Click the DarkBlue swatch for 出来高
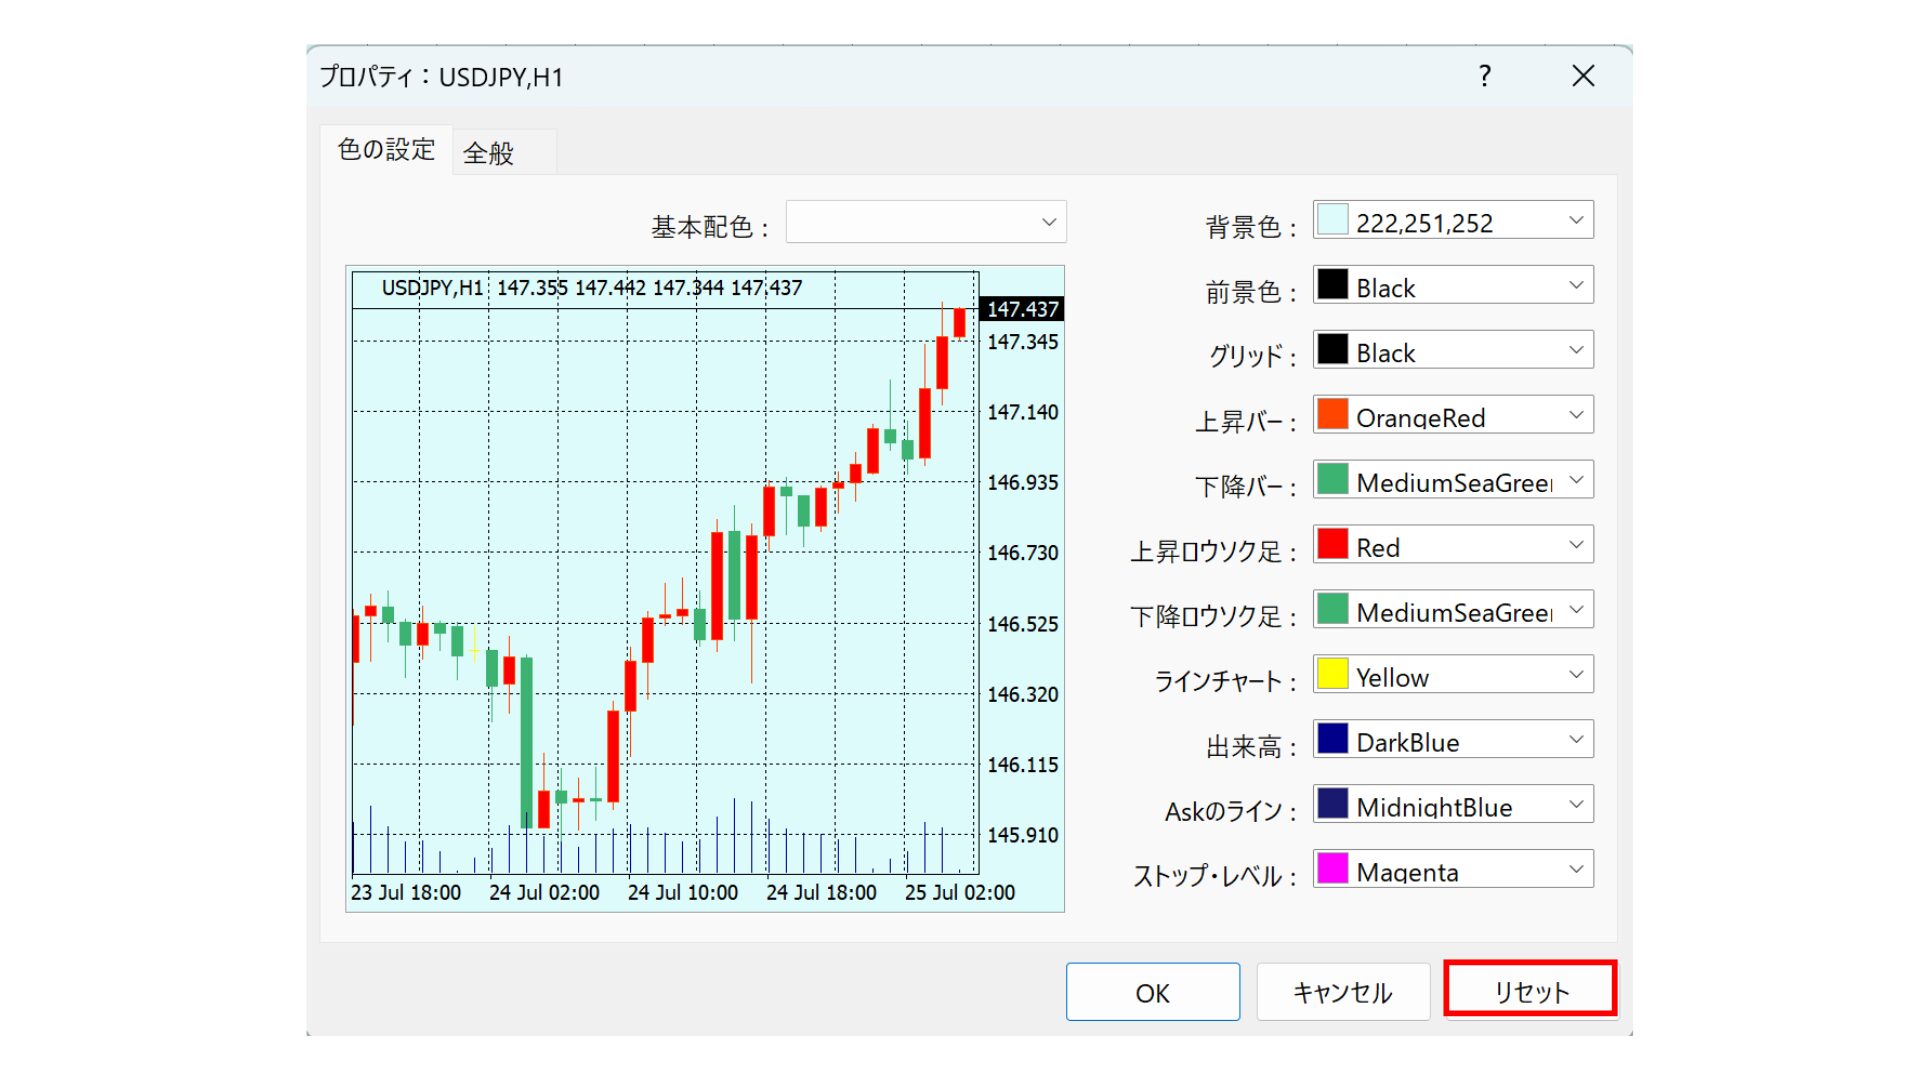1920x1080 pixels. pyautogui.click(x=1332, y=740)
